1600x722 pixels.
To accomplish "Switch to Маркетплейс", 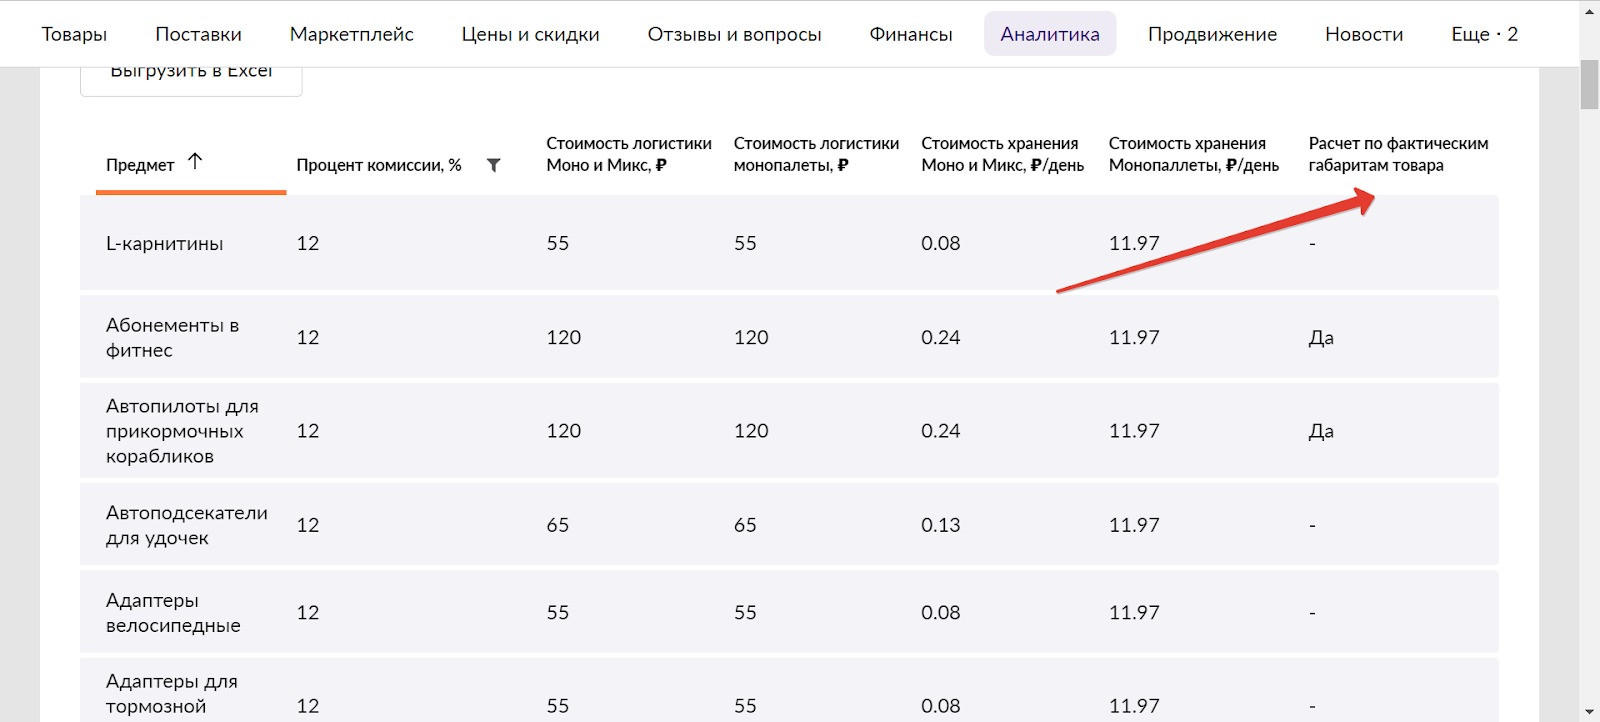I will point(351,34).
